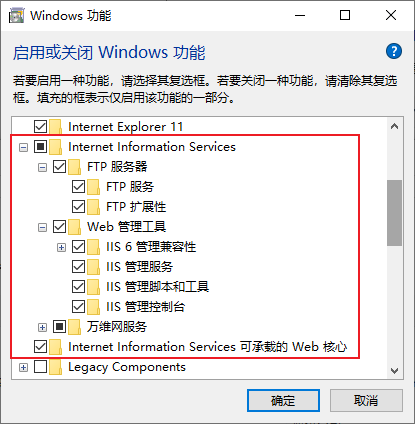
Task: Expand the IIS 6 管理兼容性 node
Action: tap(61, 247)
